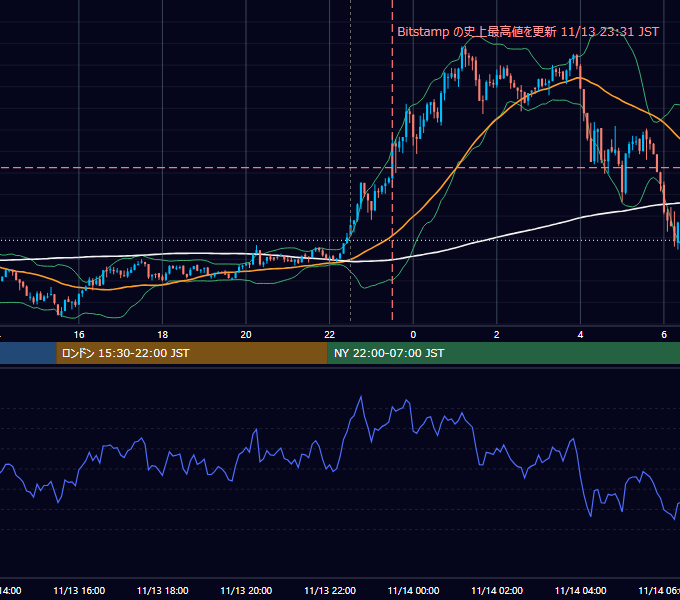Image resolution: width=680 pixels, height=600 pixels.
Task: Click the hour 22 axis tick label
Action: pyautogui.click(x=330, y=335)
